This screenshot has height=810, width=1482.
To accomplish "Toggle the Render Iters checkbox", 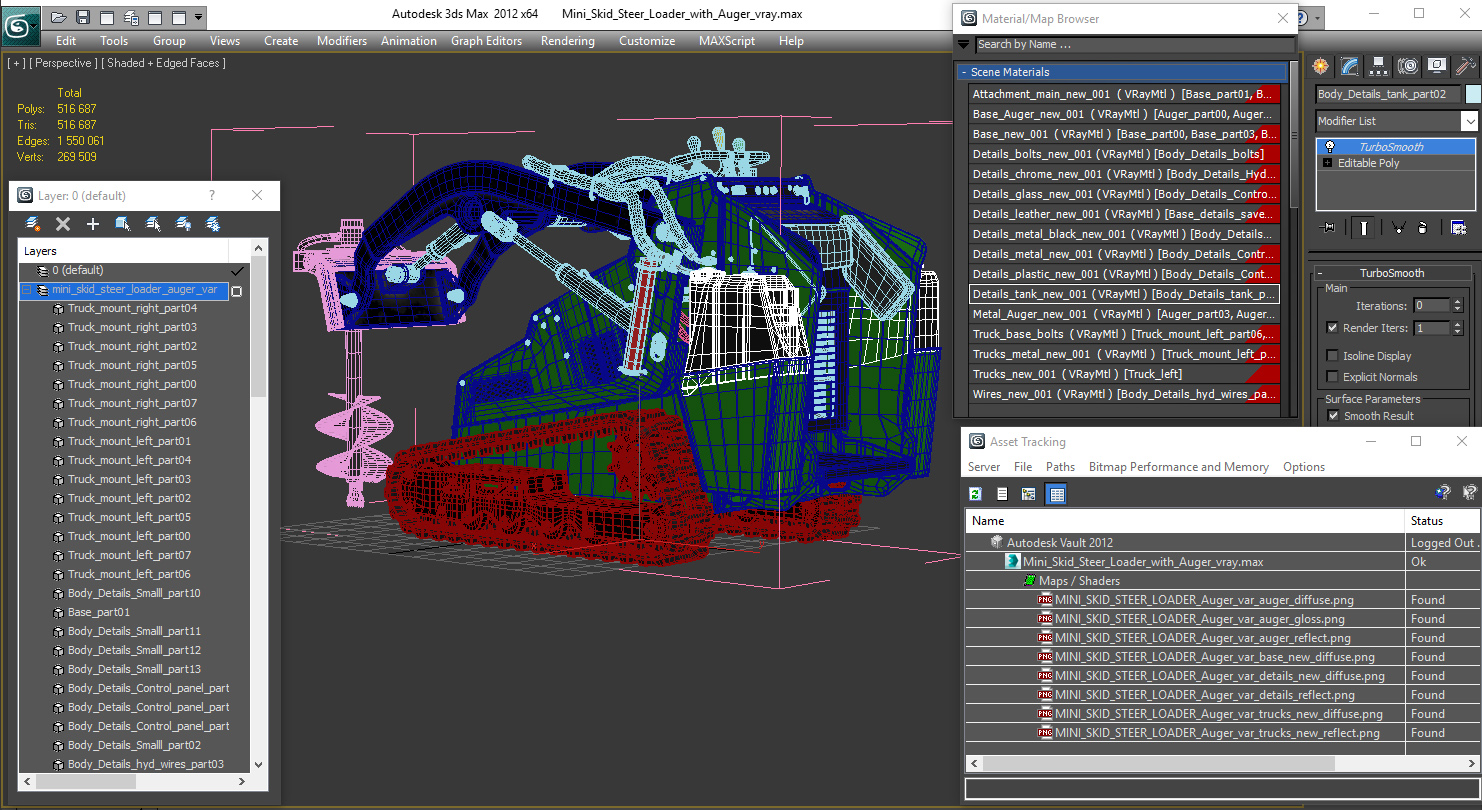I will [1332, 328].
